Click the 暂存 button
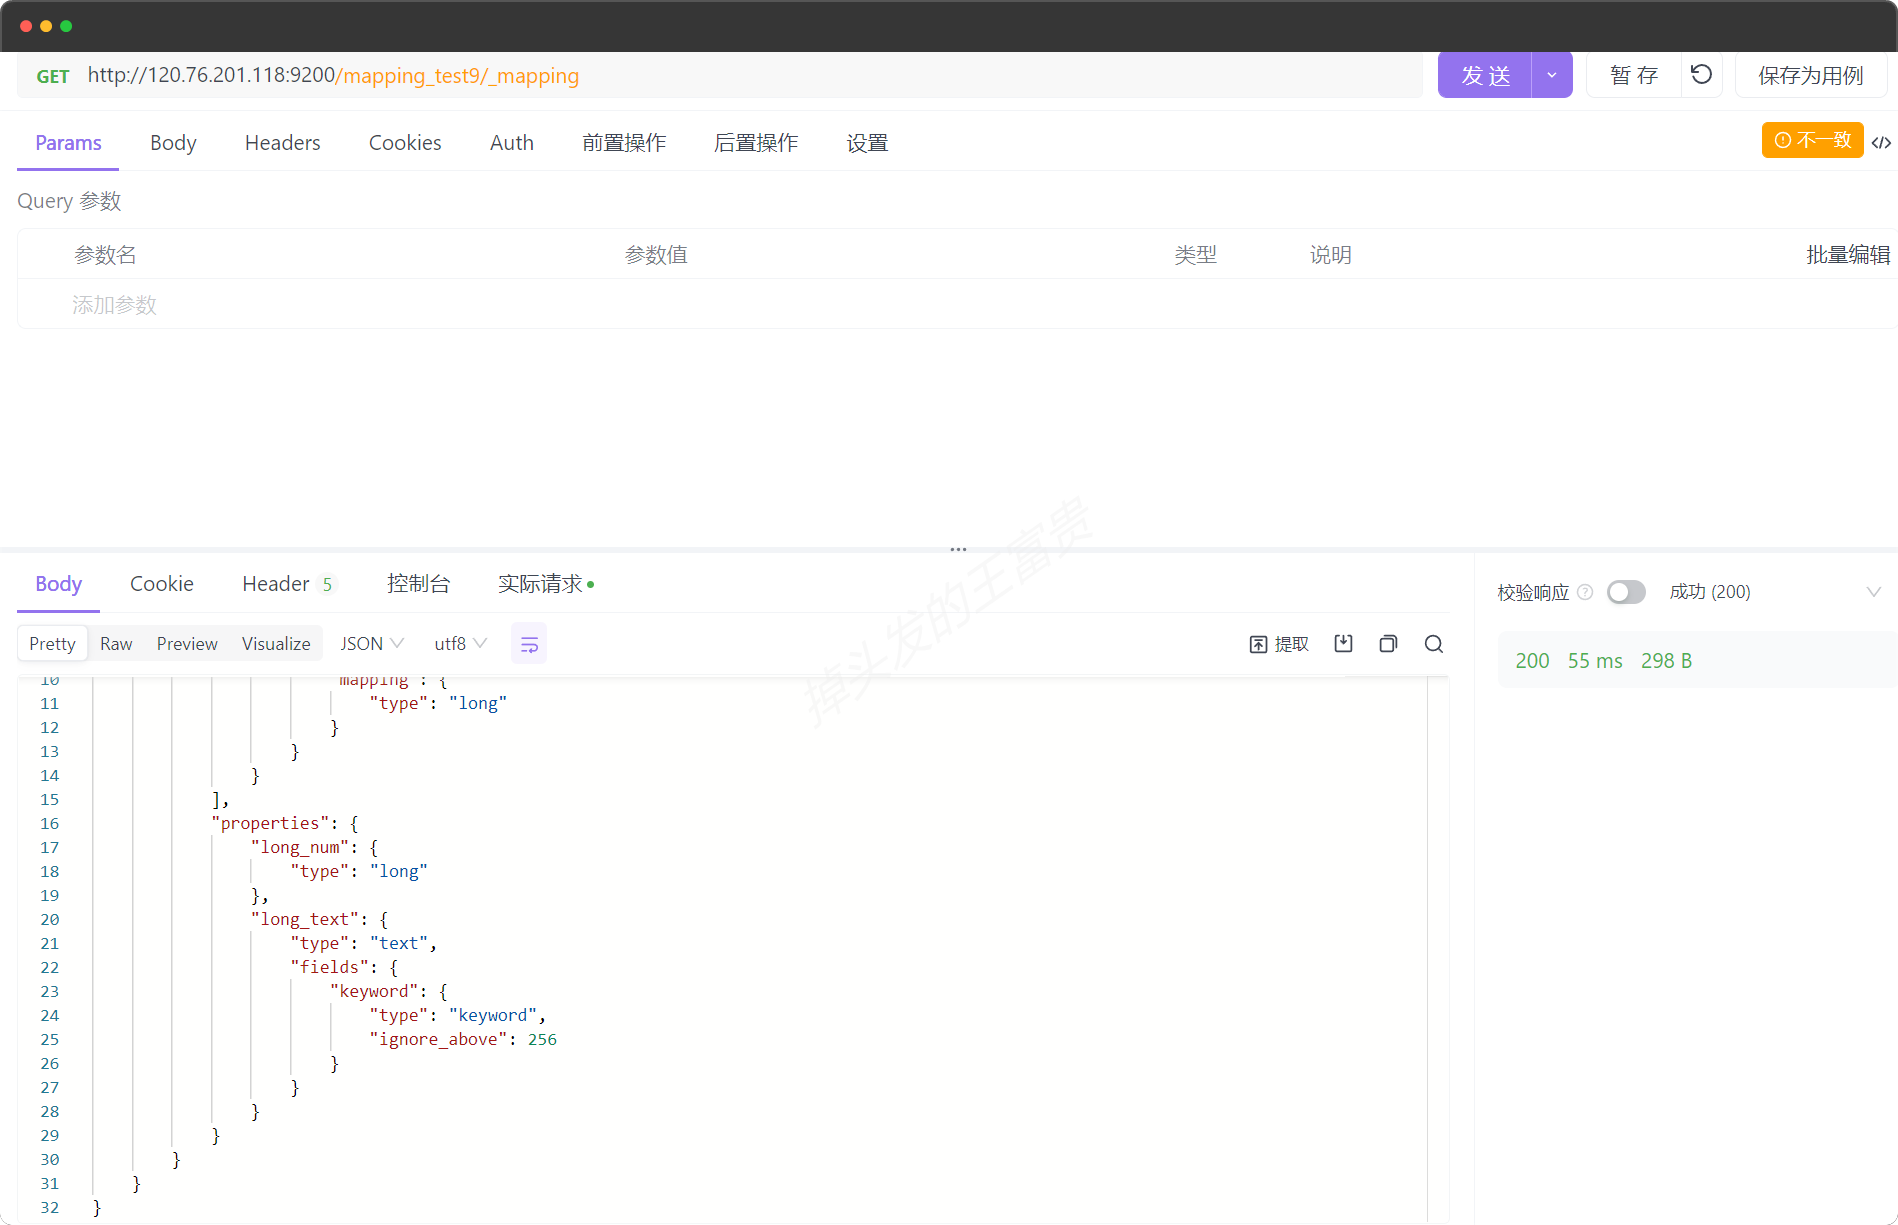This screenshot has height=1225, width=1898. point(1633,75)
